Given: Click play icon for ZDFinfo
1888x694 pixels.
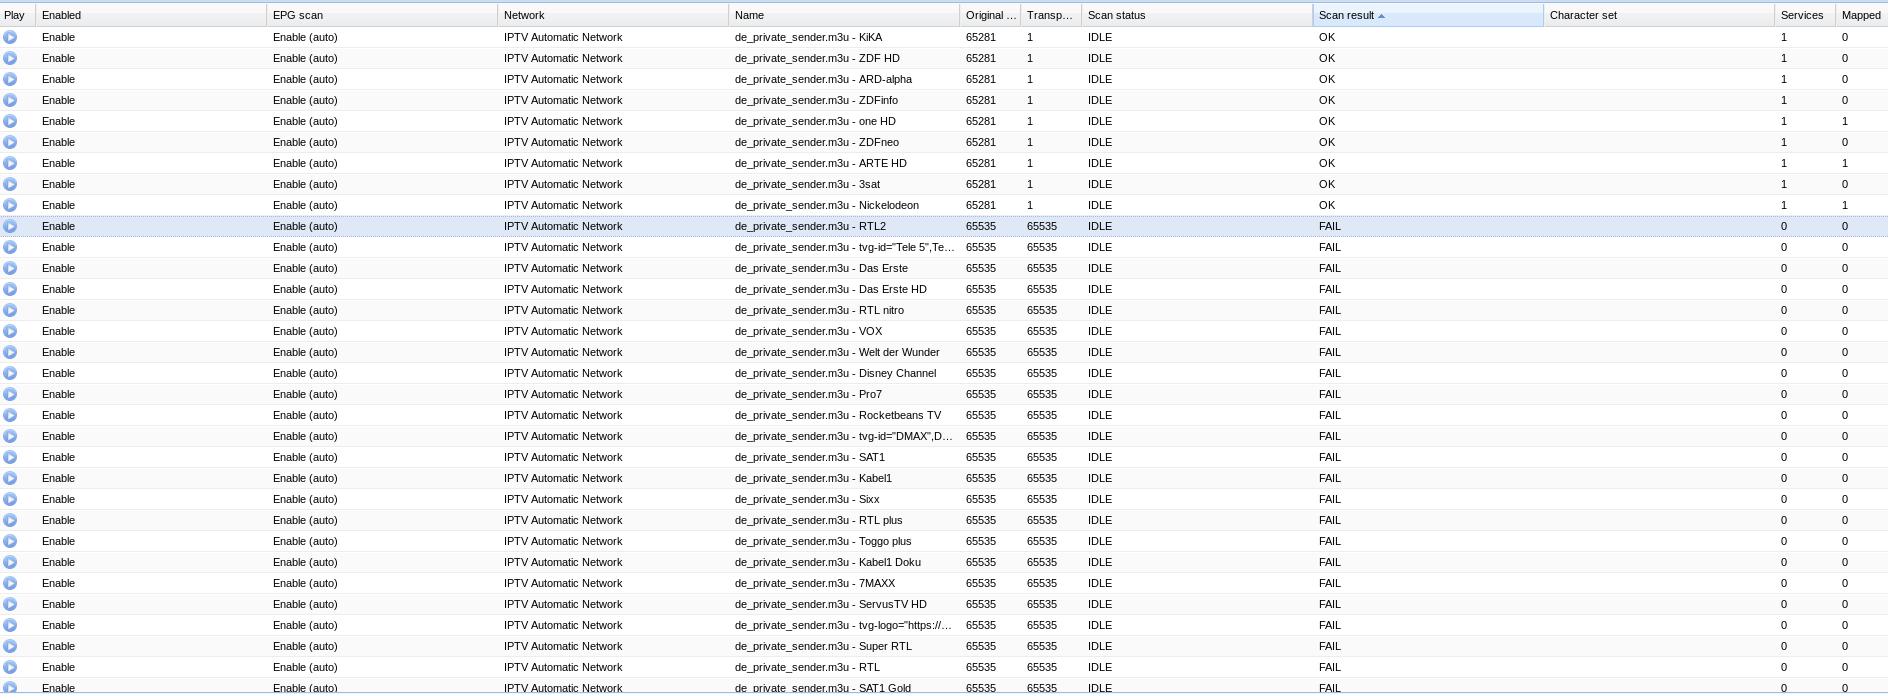Looking at the screenshot, I should pyautogui.click(x=10, y=100).
